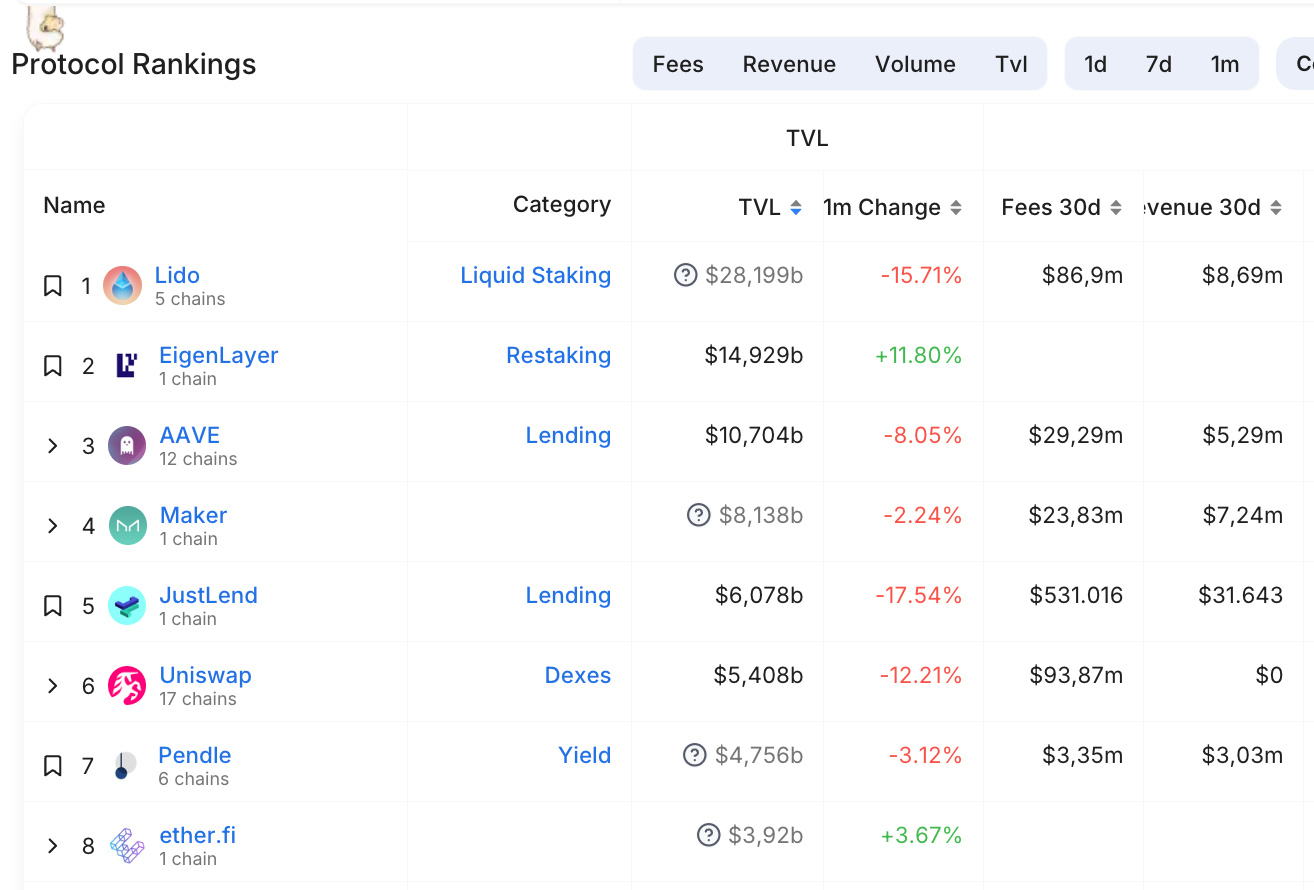Screen dimensions: 1314x890
Task: Click the +11.80% change value
Action: coord(919,355)
